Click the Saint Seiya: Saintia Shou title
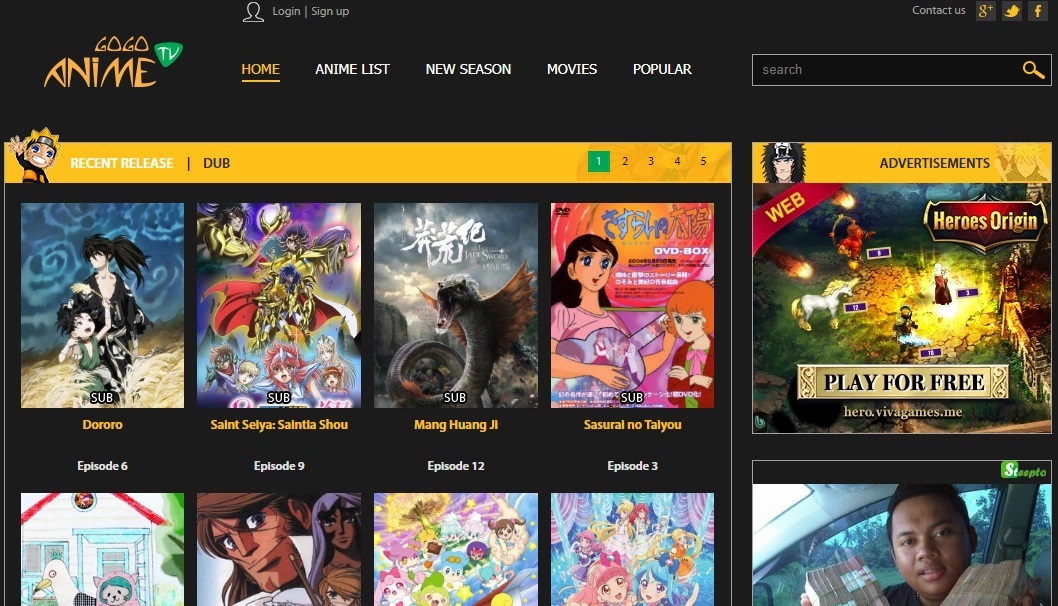 pyautogui.click(x=279, y=424)
